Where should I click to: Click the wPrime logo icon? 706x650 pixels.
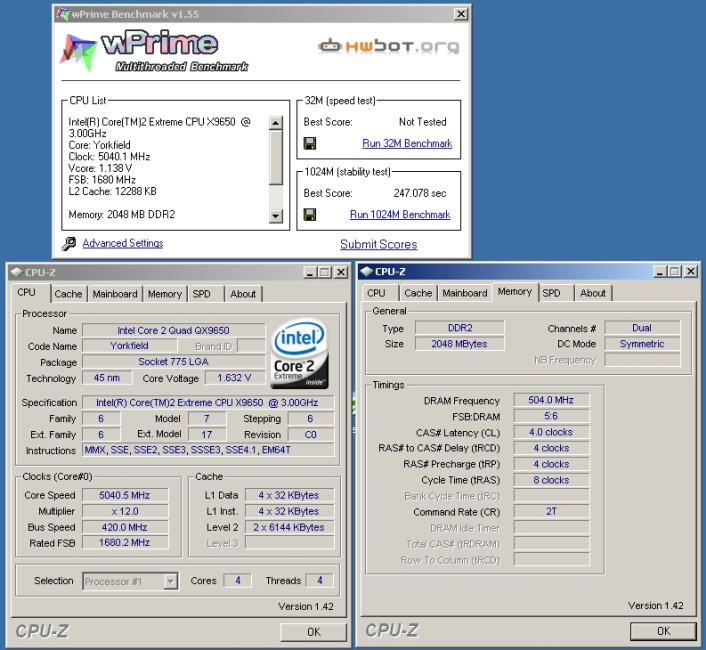pos(78,52)
